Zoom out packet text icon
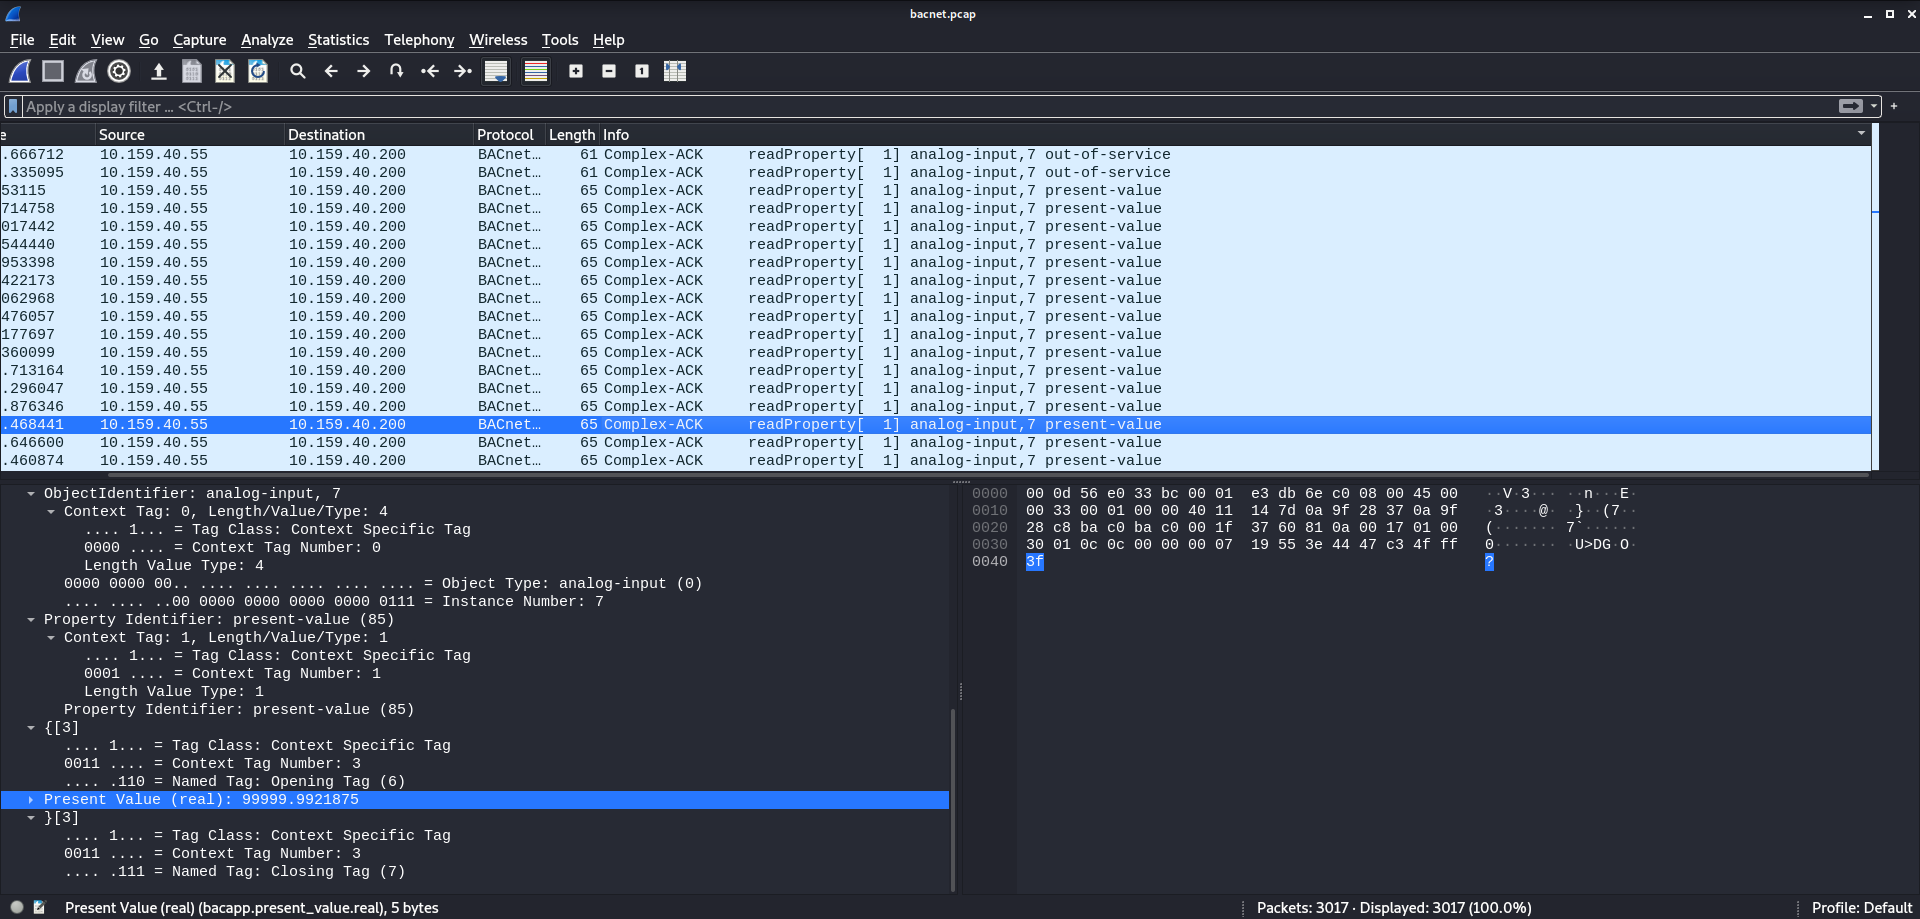This screenshot has height=919, width=1920. tap(609, 71)
